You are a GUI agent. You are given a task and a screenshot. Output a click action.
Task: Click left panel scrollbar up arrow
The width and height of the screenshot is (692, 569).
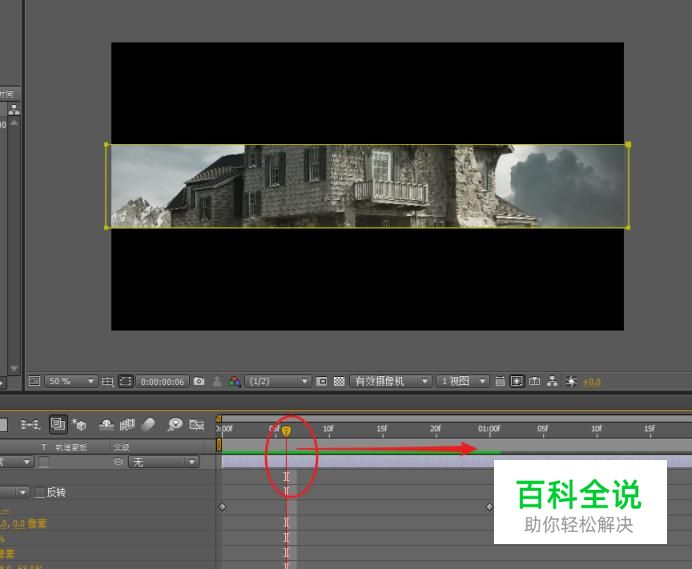click(14, 123)
